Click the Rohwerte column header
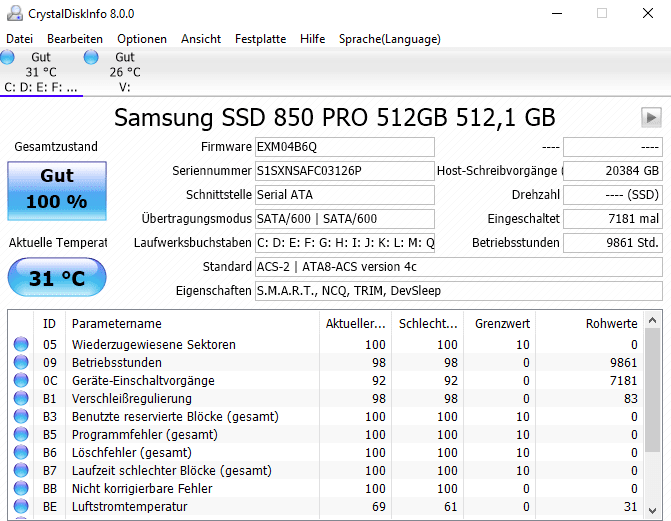Image resolution: width=671 pixels, height=521 pixels. pyautogui.click(x=590, y=324)
